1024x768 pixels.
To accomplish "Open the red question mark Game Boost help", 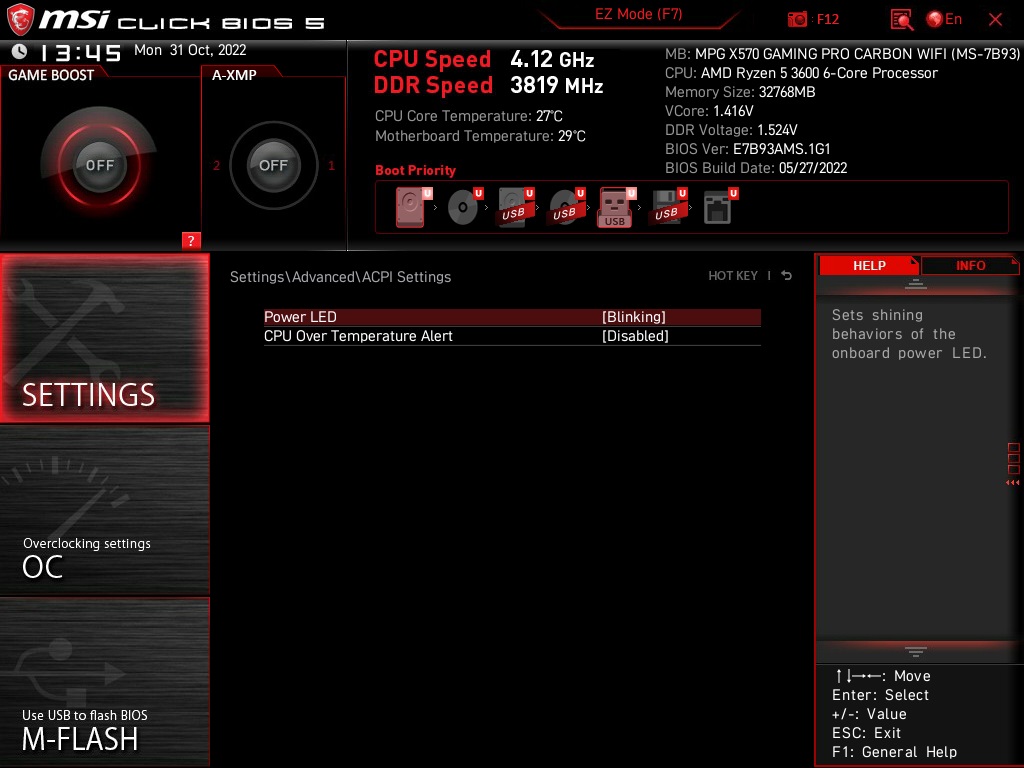I will (x=191, y=240).
